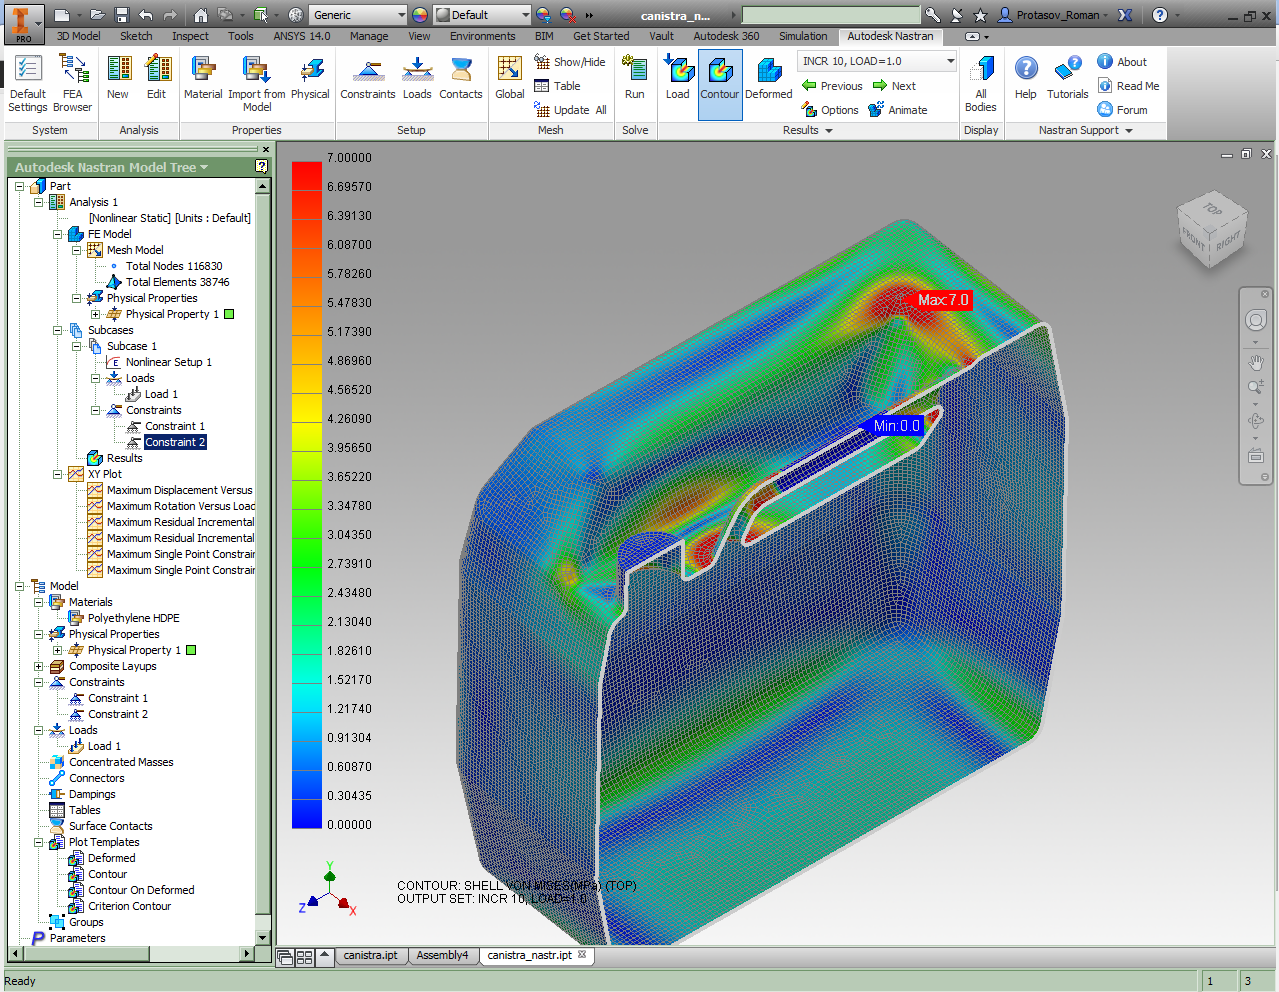Go to the Previous result increment
Viewport: 1279px width, 992px height.
pyautogui.click(x=832, y=86)
